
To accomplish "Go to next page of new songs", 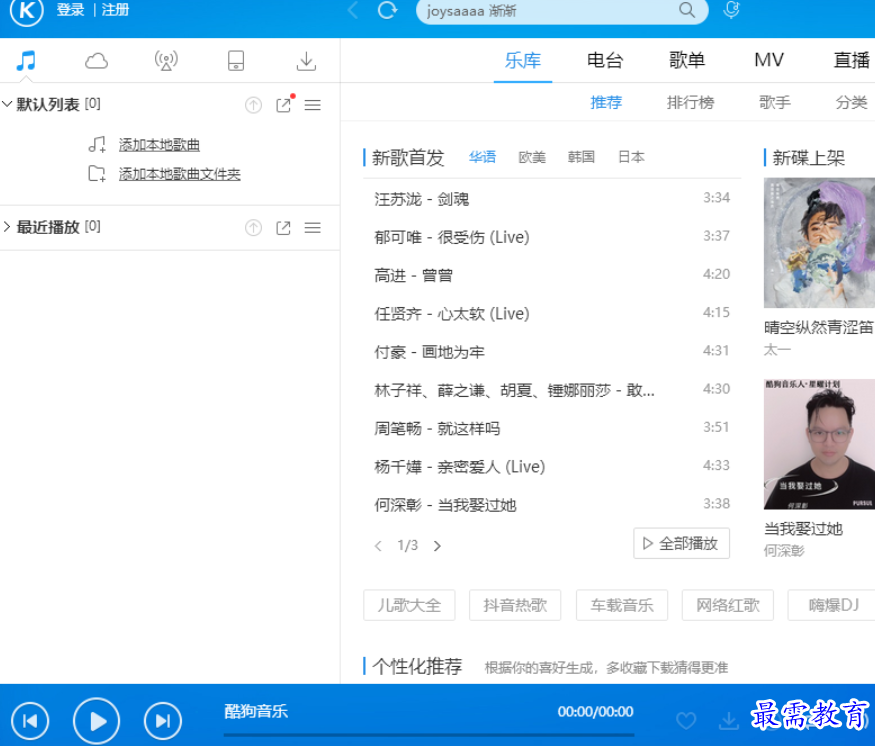I will [x=438, y=546].
